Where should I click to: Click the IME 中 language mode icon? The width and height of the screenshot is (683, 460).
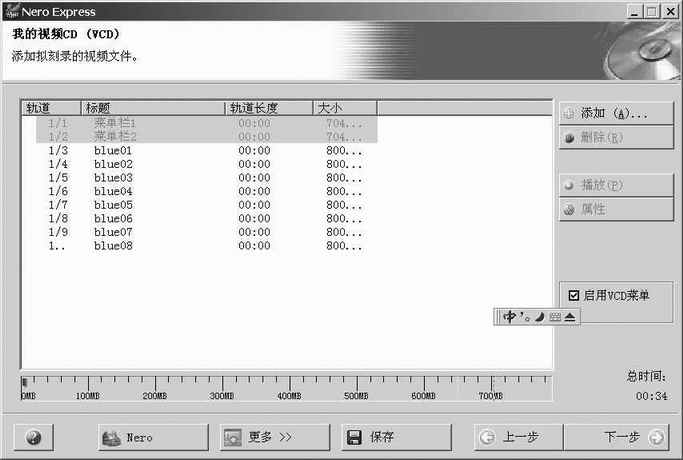[509, 317]
